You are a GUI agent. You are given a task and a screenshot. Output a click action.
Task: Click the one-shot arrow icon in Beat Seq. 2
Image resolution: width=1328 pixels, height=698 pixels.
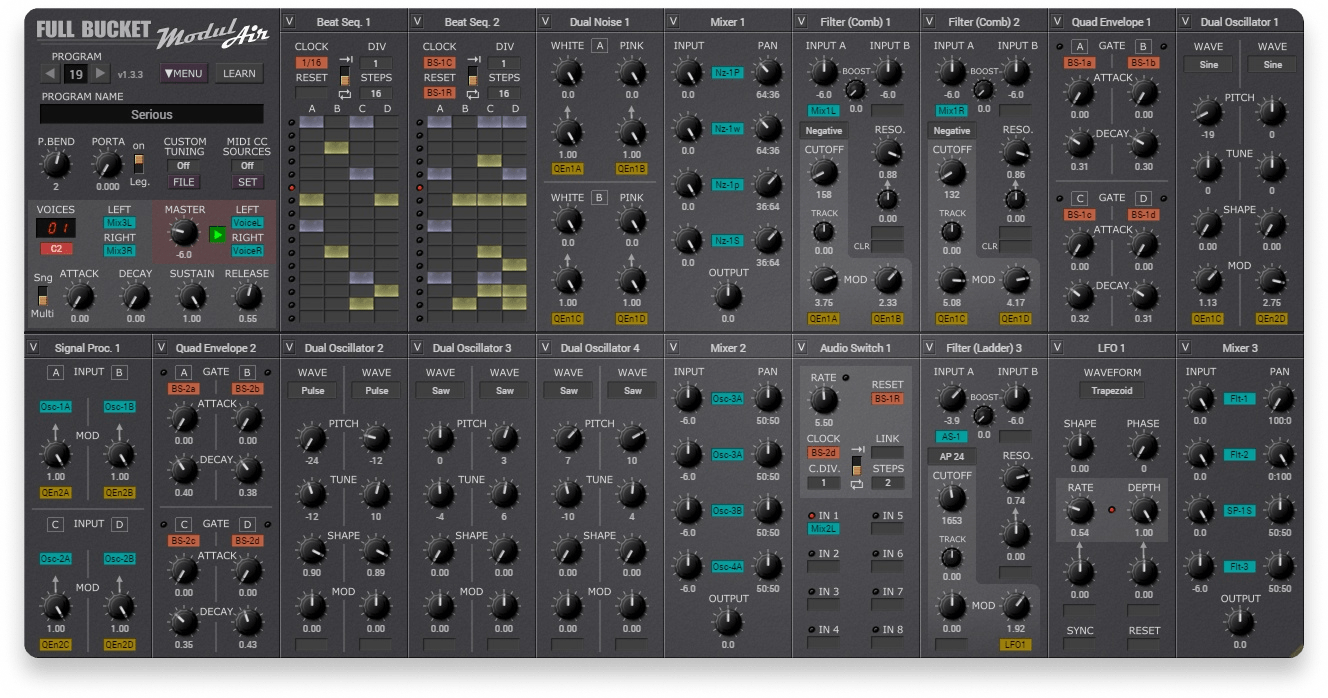click(x=473, y=60)
